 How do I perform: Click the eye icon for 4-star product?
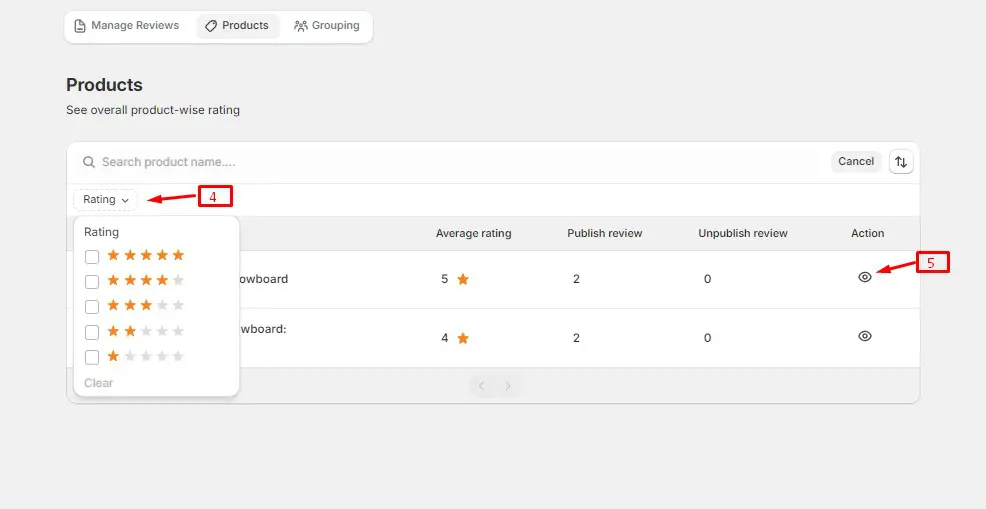point(865,337)
